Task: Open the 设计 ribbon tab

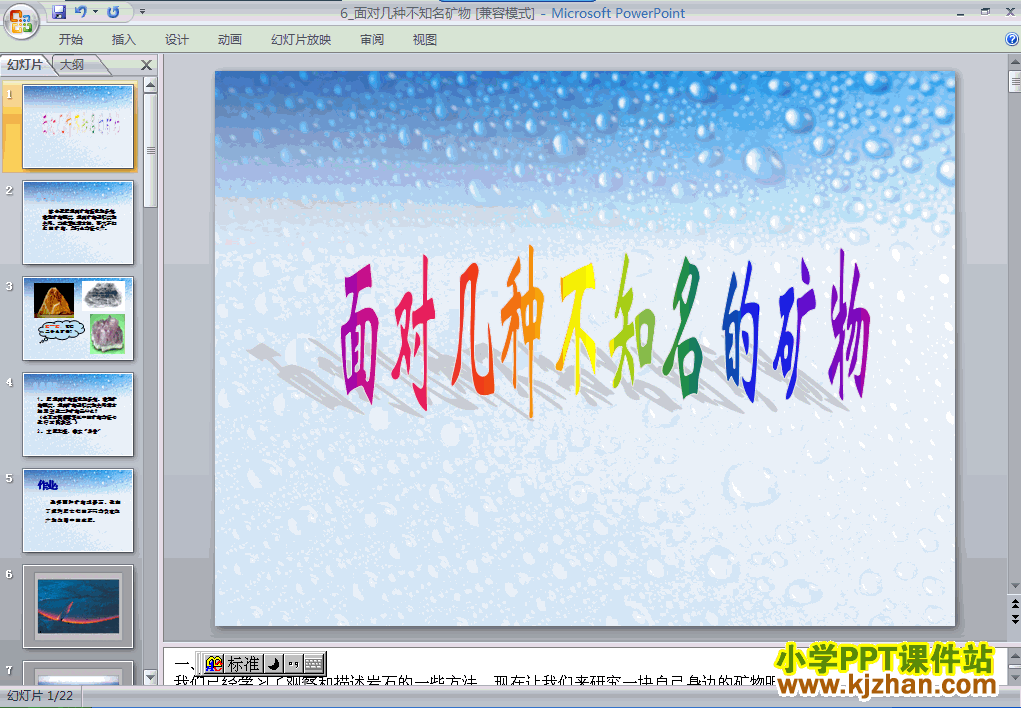Action: click(x=176, y=40)
